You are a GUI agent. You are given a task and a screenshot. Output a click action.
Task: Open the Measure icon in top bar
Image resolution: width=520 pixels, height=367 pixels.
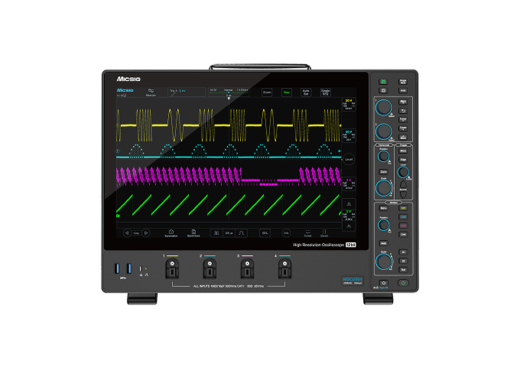click(151, 92)
